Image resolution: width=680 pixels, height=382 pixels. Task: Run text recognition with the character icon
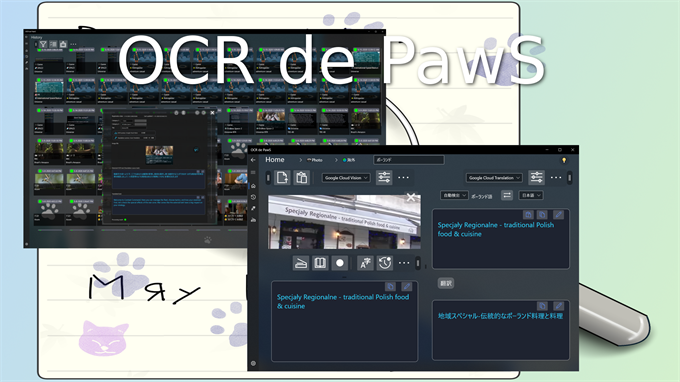365,263
